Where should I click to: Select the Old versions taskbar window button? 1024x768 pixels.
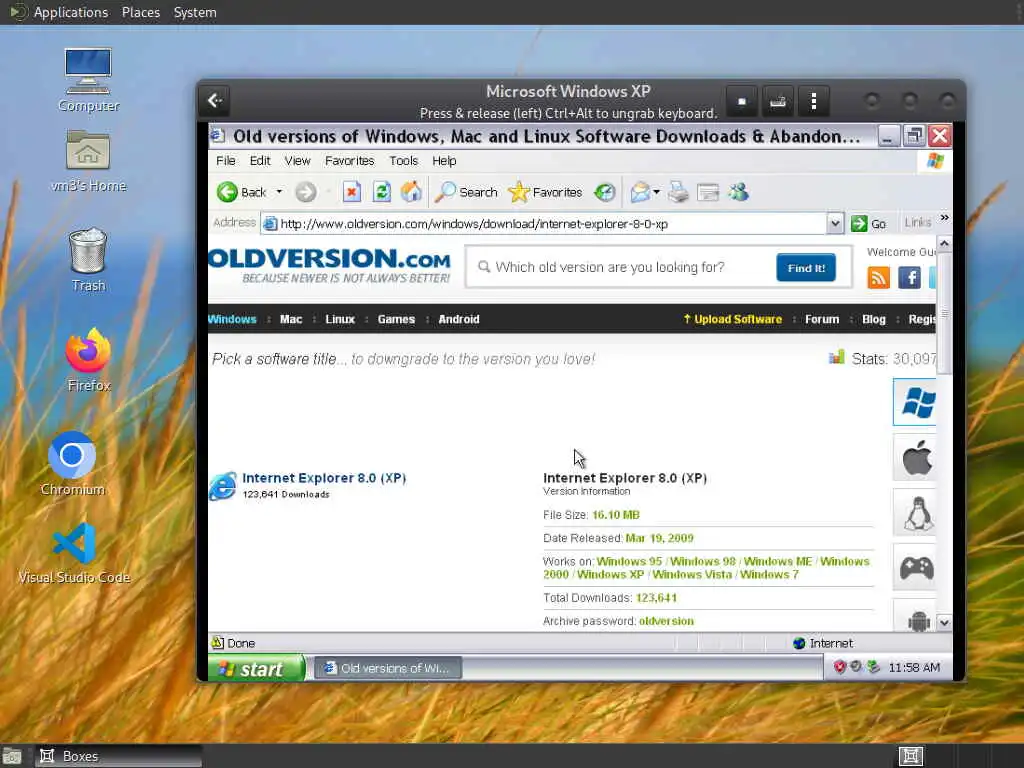click(388, 668)
